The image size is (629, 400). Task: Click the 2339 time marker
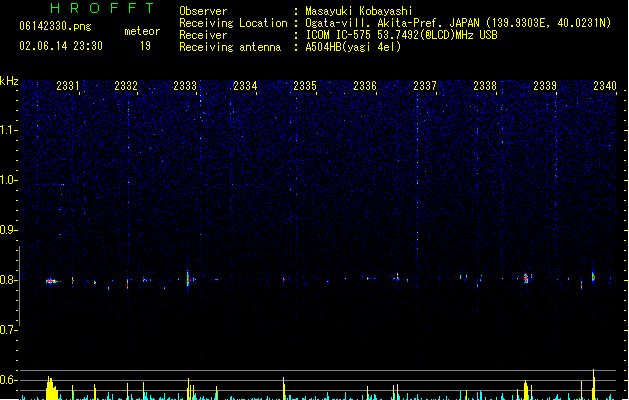(545, 86)
